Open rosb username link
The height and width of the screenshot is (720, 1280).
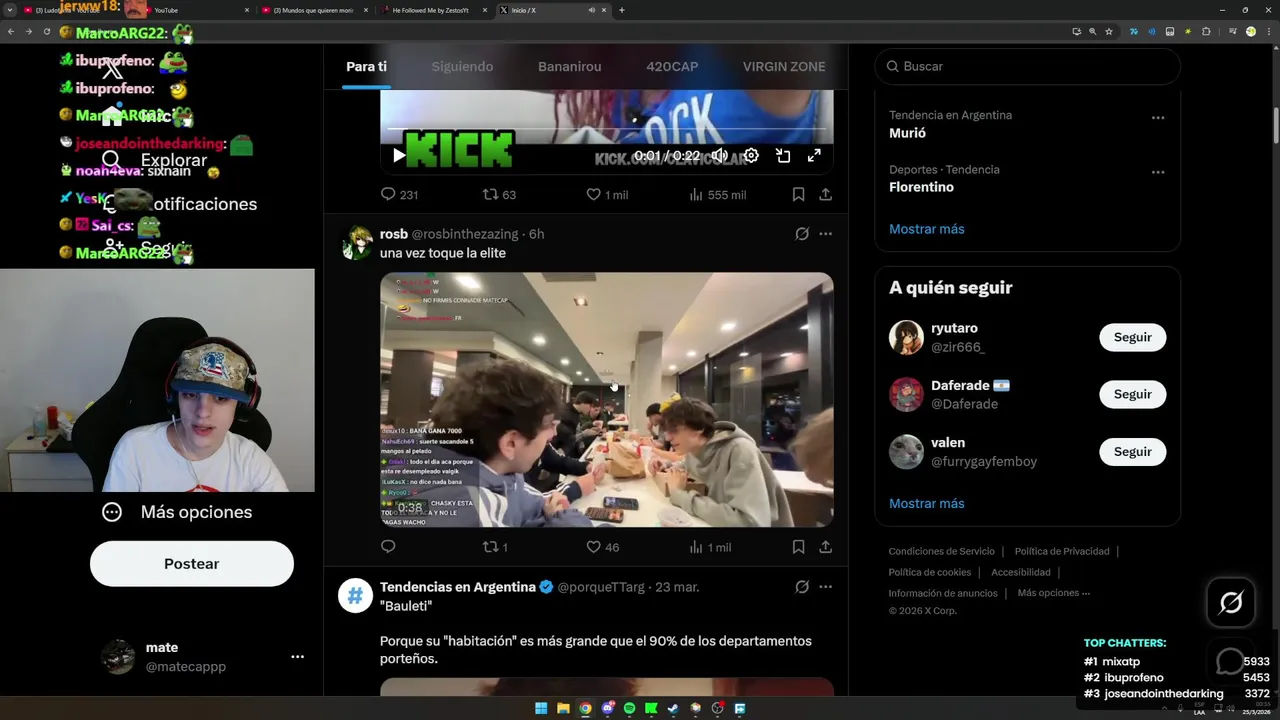click(393, 234)
